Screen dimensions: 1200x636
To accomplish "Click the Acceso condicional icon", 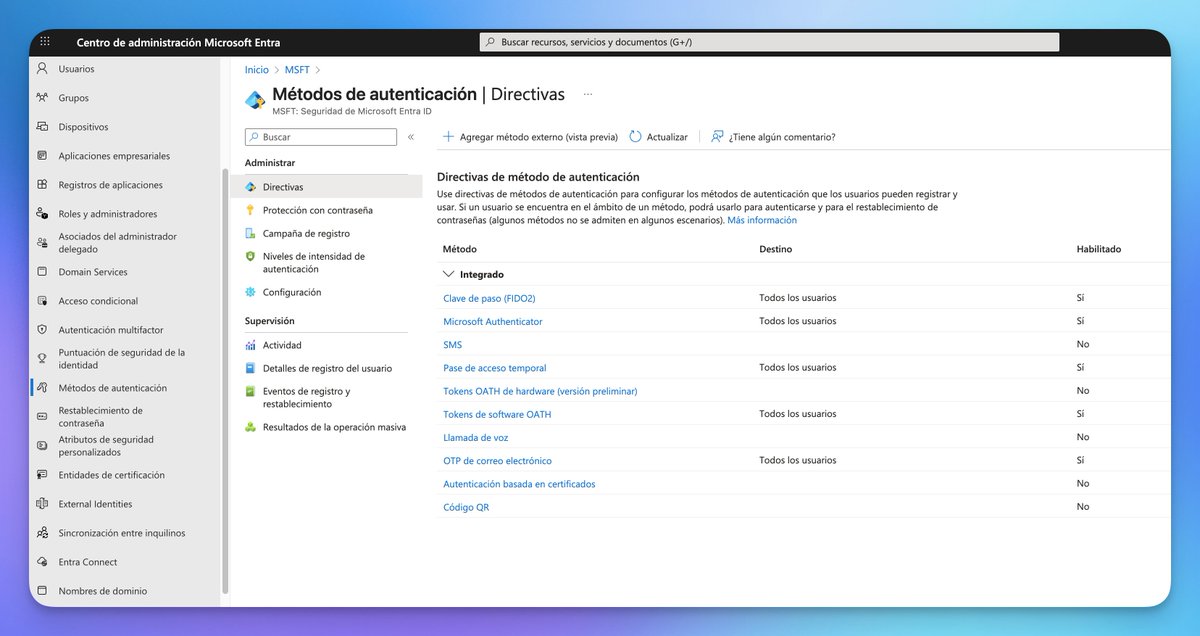I will pyautogui.click(x=42, y=301).
